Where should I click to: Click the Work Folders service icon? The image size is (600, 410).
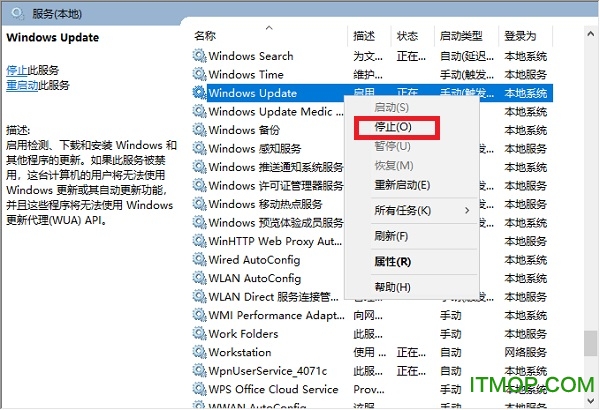click(199, 334)
